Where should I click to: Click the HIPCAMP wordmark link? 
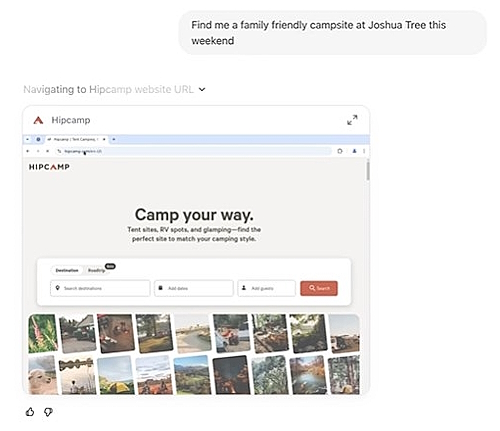(49, 167)
